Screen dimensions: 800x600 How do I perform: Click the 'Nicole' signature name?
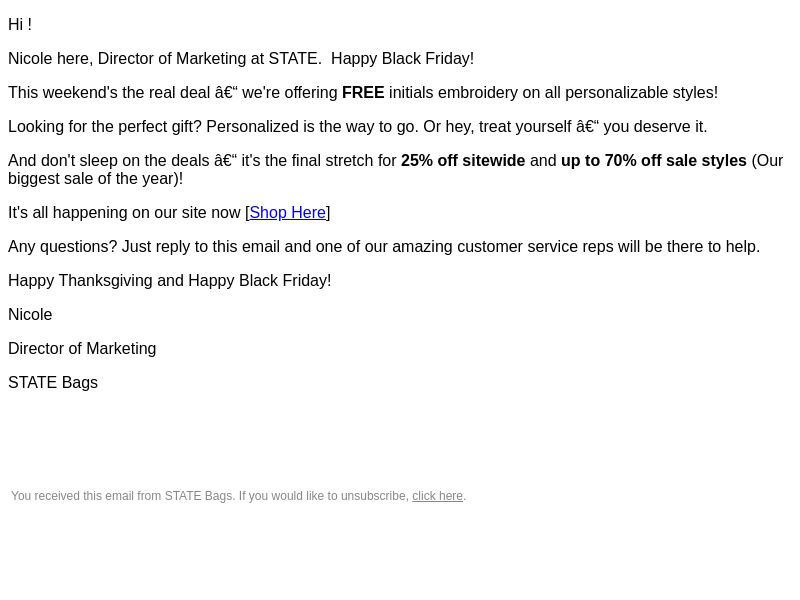click(30, 314)
